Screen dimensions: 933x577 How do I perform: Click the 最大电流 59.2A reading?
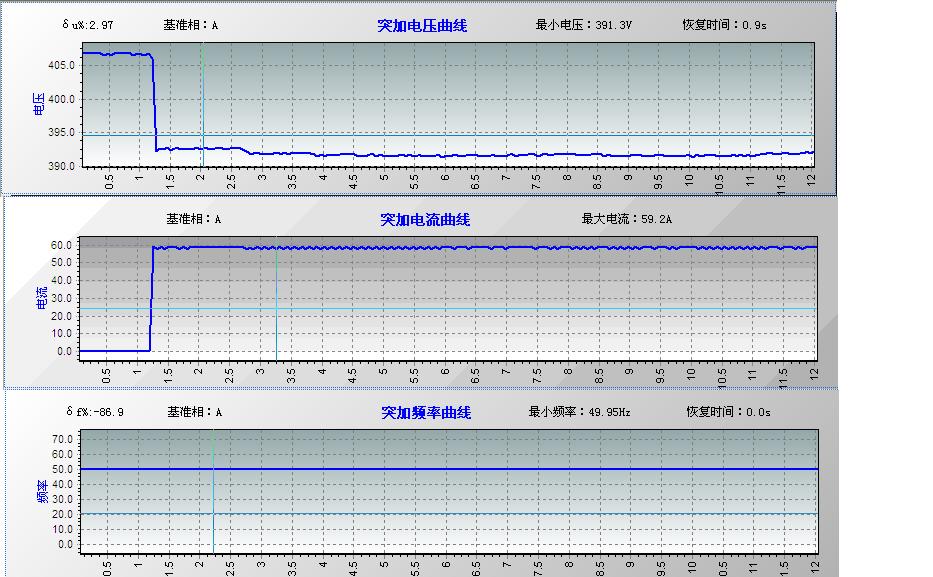[630, 220]
